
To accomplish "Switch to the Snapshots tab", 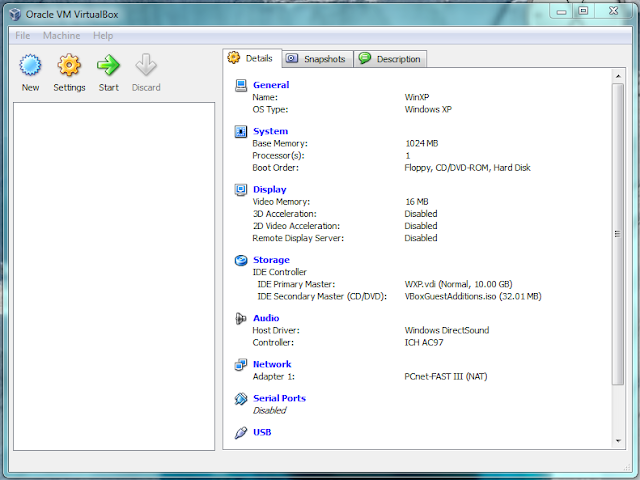I will click(317, 59).
